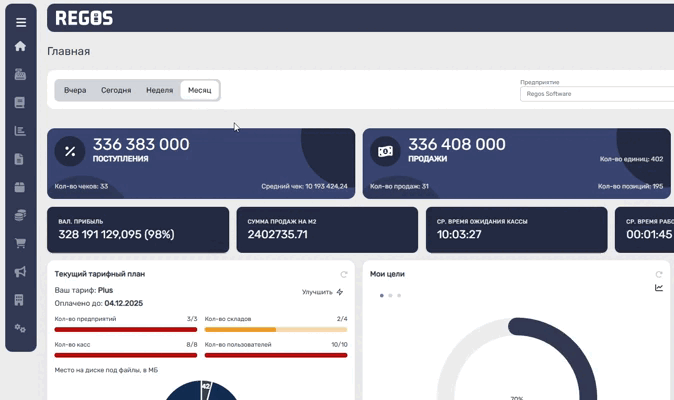Open the documents sidebar icon
674x400 pixels.
click(20, 159)
